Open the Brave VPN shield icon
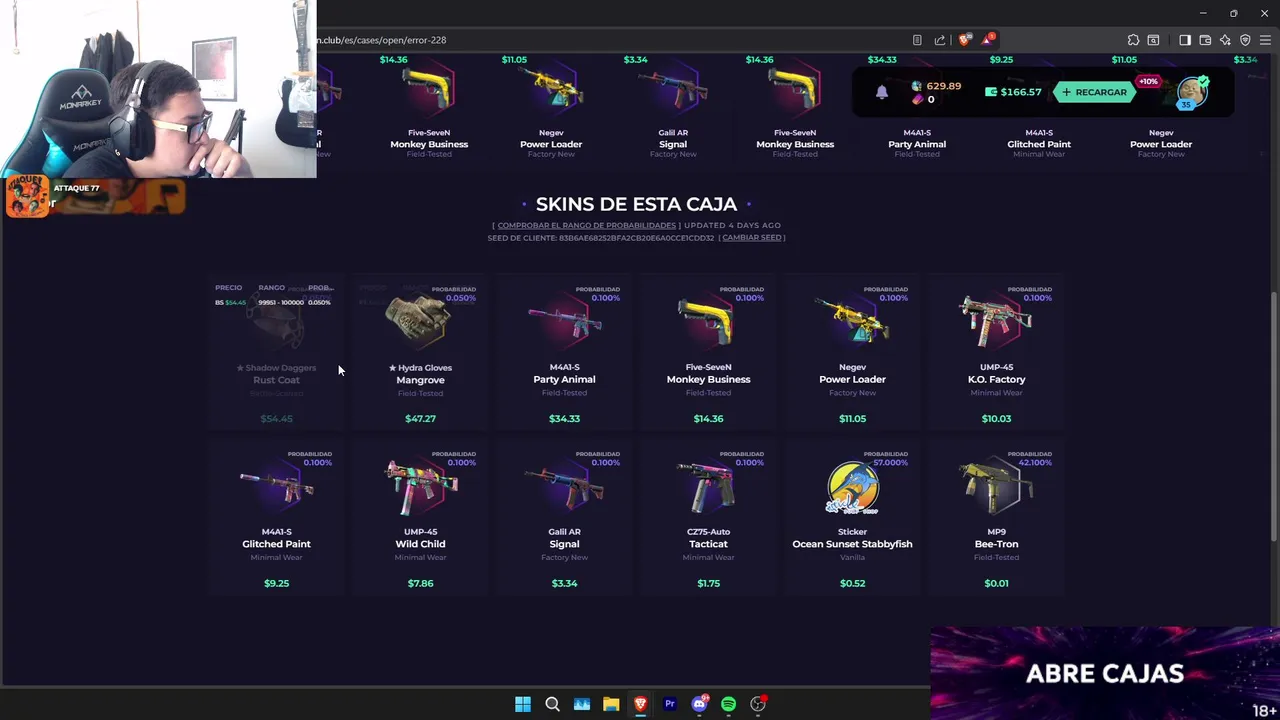The height and width of the screenshot is (720, 1280). (1245, 40)
